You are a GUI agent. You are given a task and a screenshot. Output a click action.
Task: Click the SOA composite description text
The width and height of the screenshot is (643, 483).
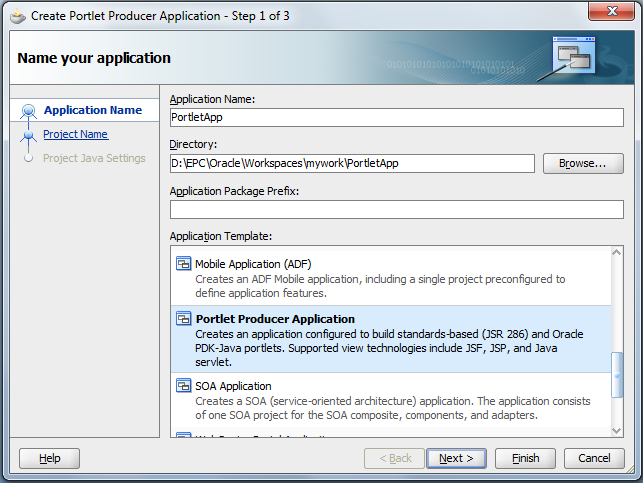pyautogui.click(x=393, y=408)
